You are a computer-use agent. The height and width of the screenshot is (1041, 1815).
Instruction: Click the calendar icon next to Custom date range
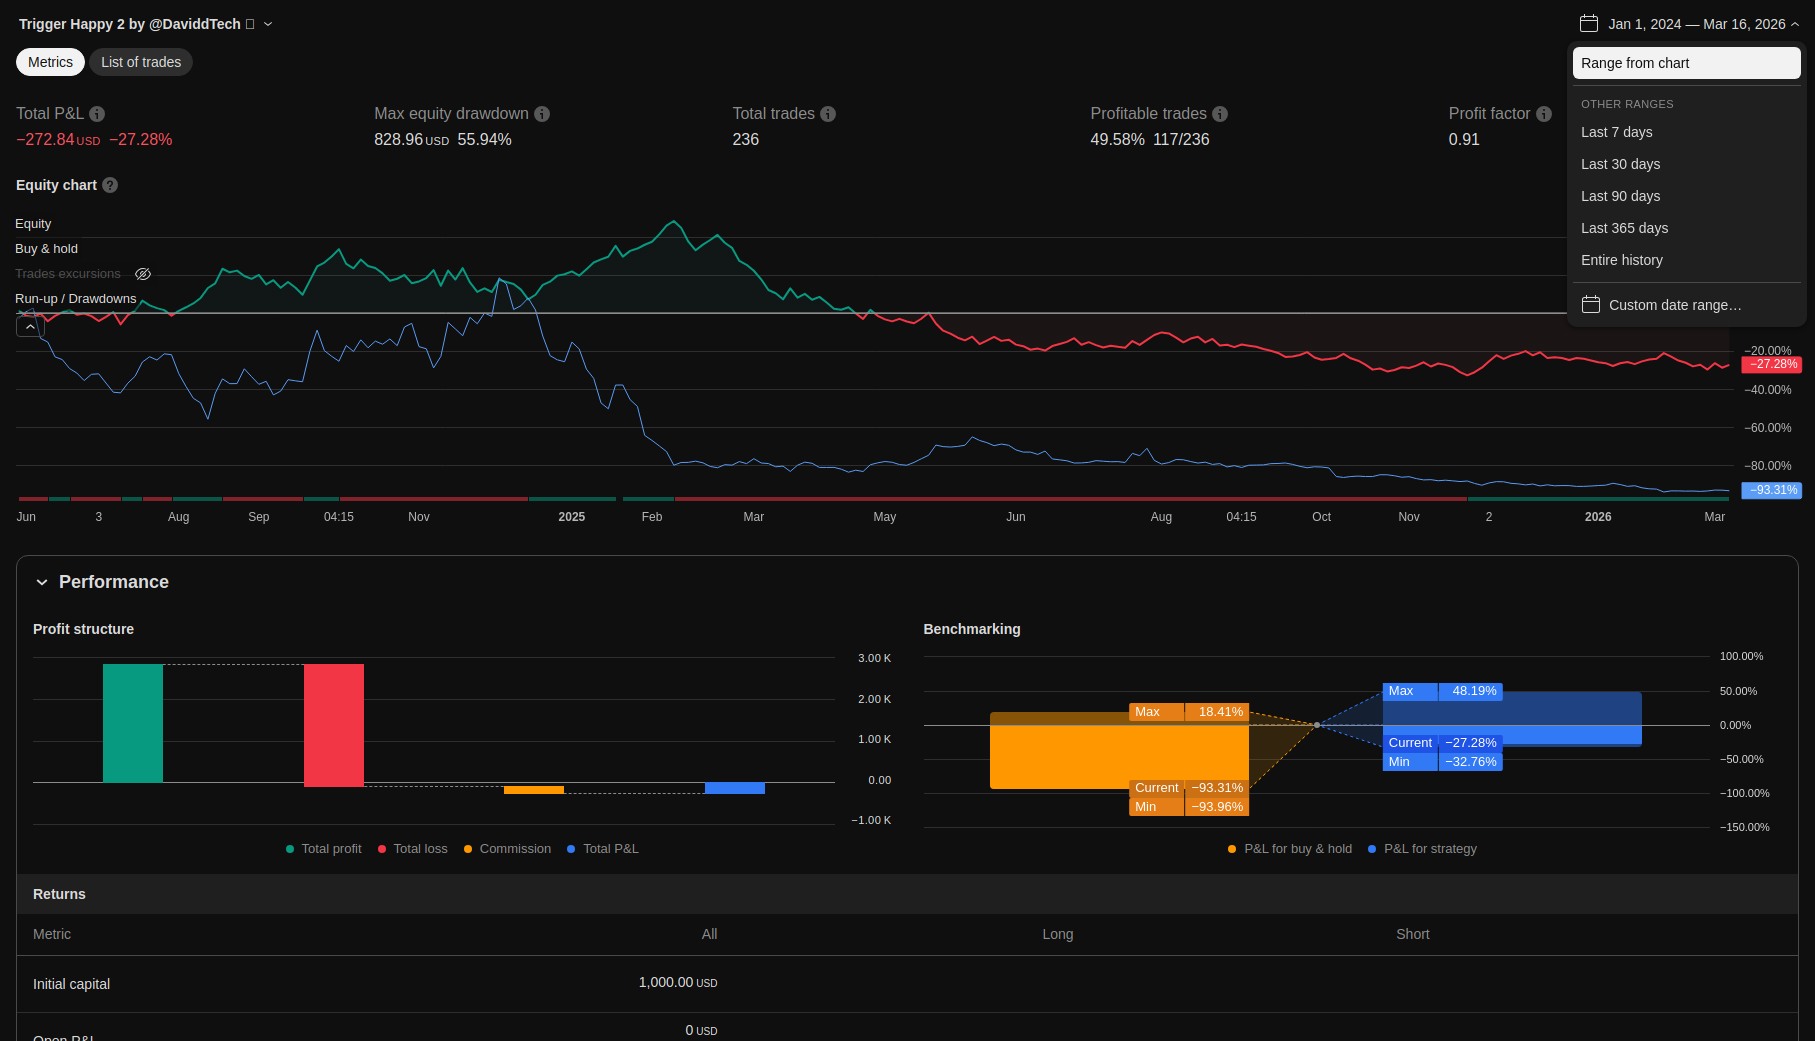(1591, 305)
